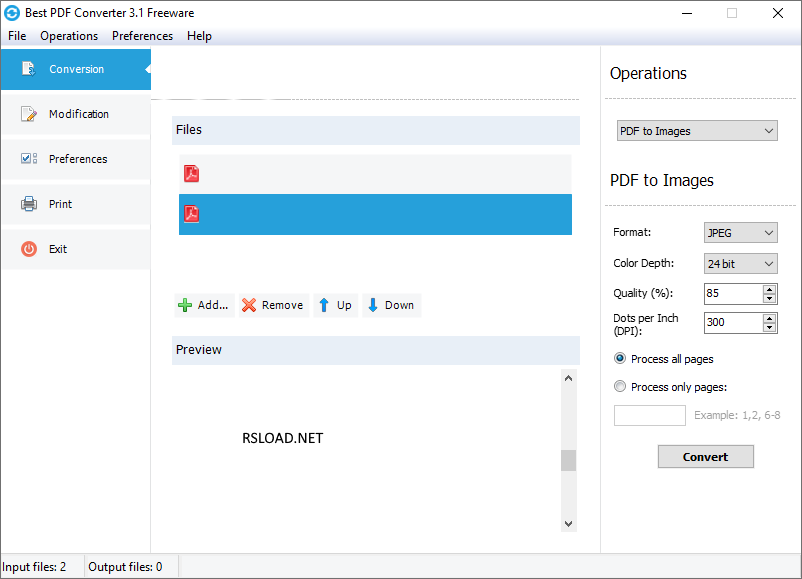Click the page range input field

click(x=649, y=415)
